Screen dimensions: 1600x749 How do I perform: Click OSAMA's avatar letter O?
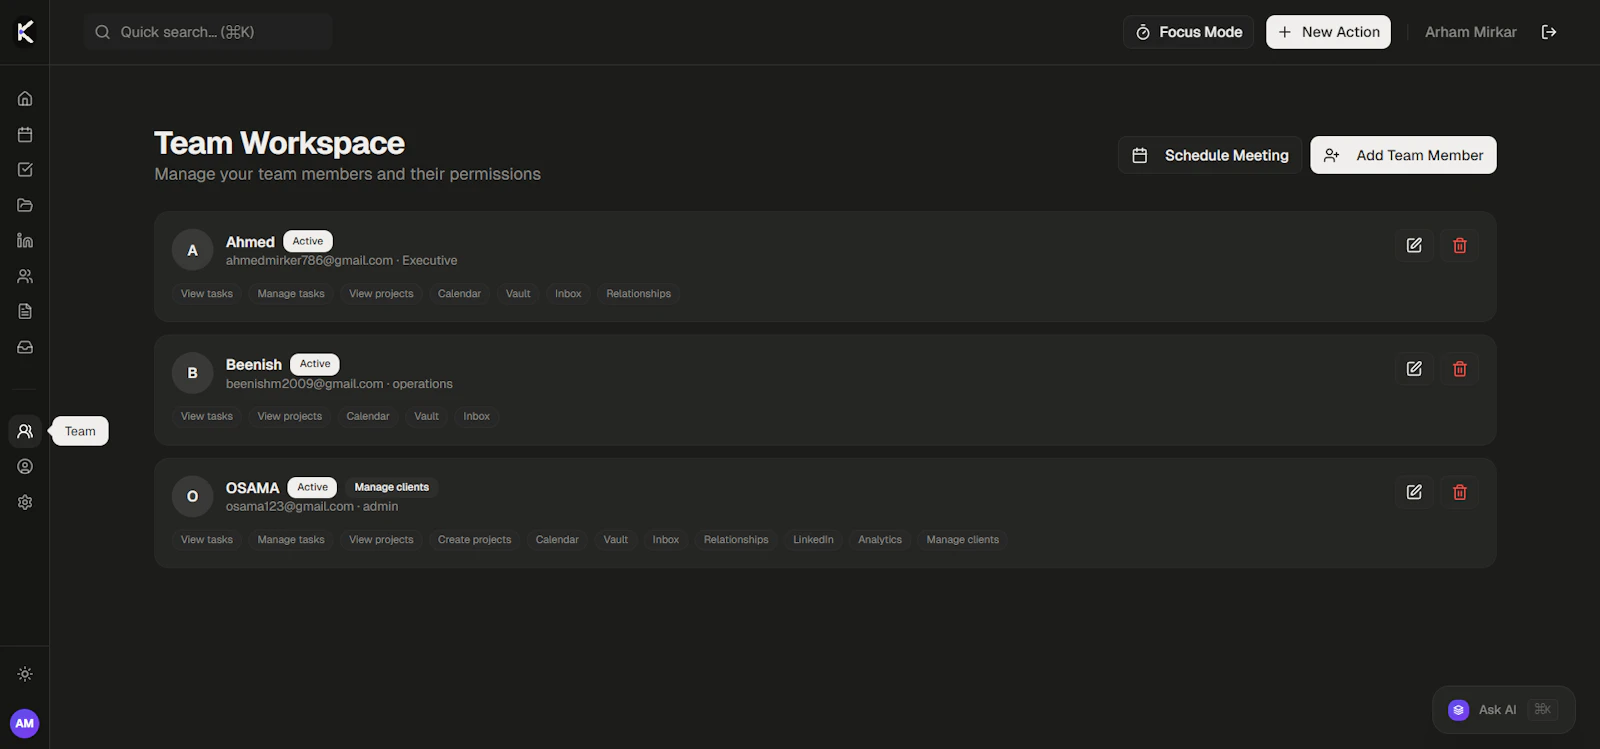click(x=193, y=496)
